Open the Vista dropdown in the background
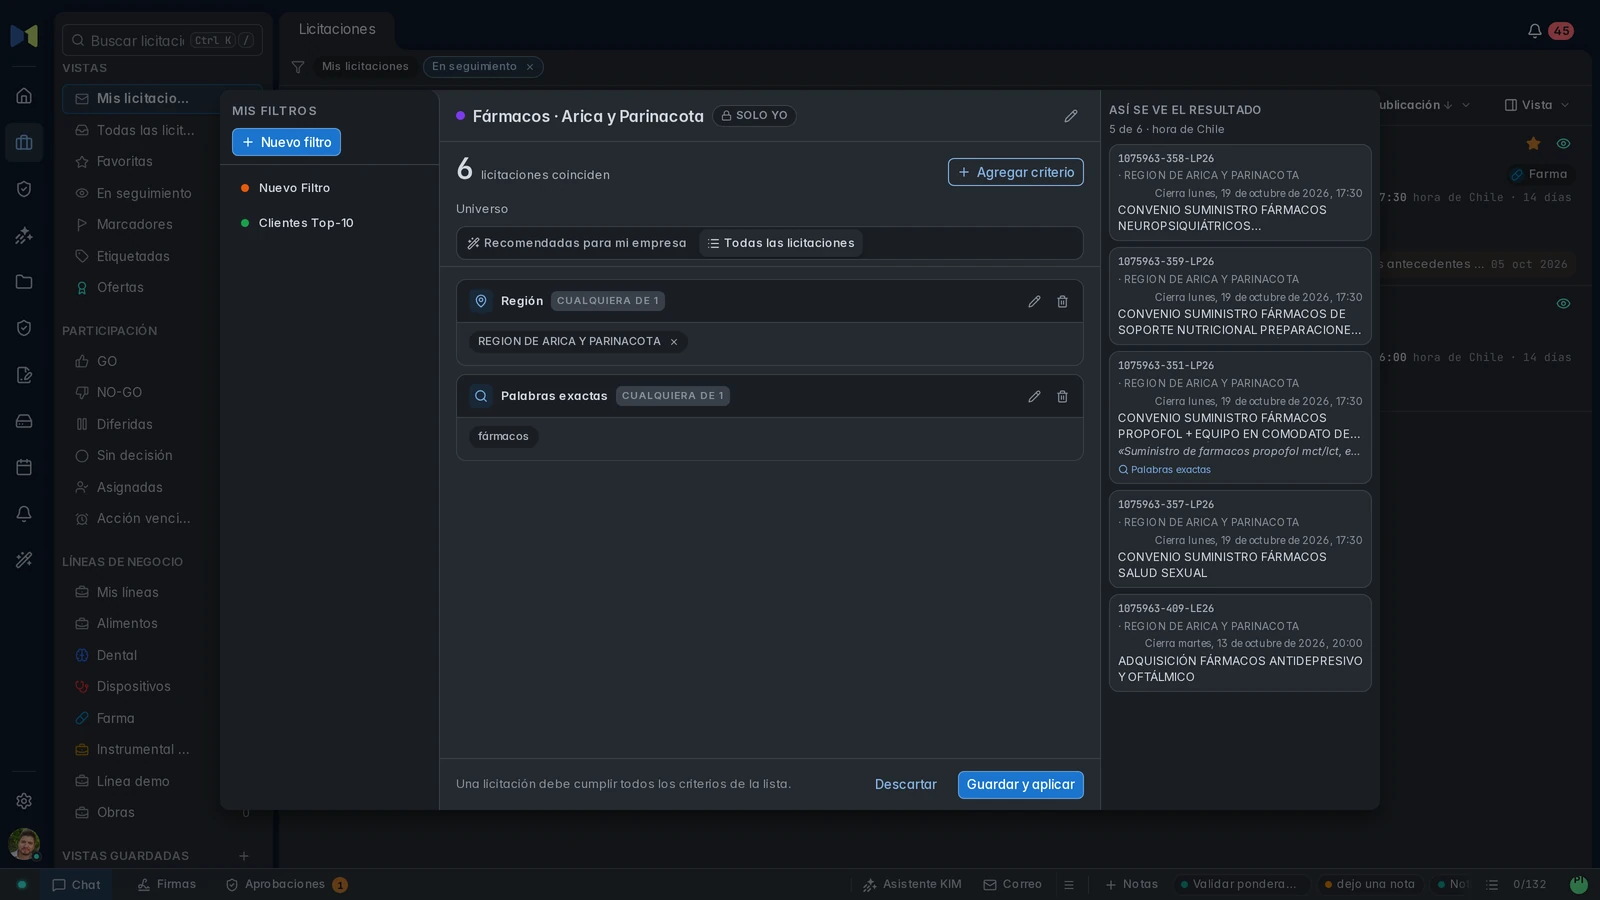Viewport: 1600px width, 900px height. 1537,105
